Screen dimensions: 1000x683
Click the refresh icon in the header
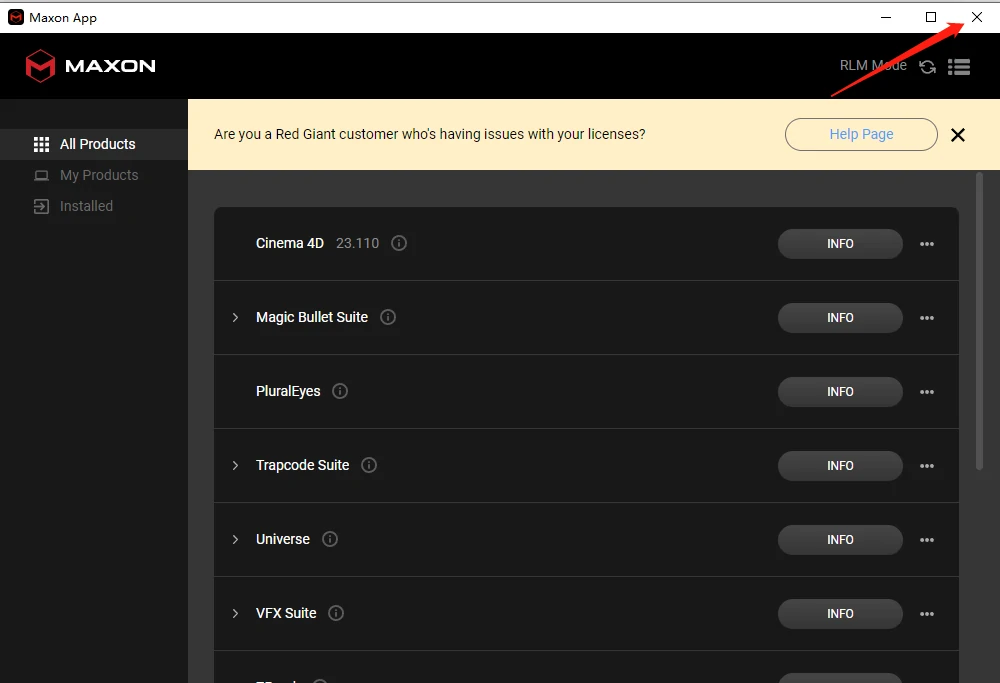pos(927,66)
